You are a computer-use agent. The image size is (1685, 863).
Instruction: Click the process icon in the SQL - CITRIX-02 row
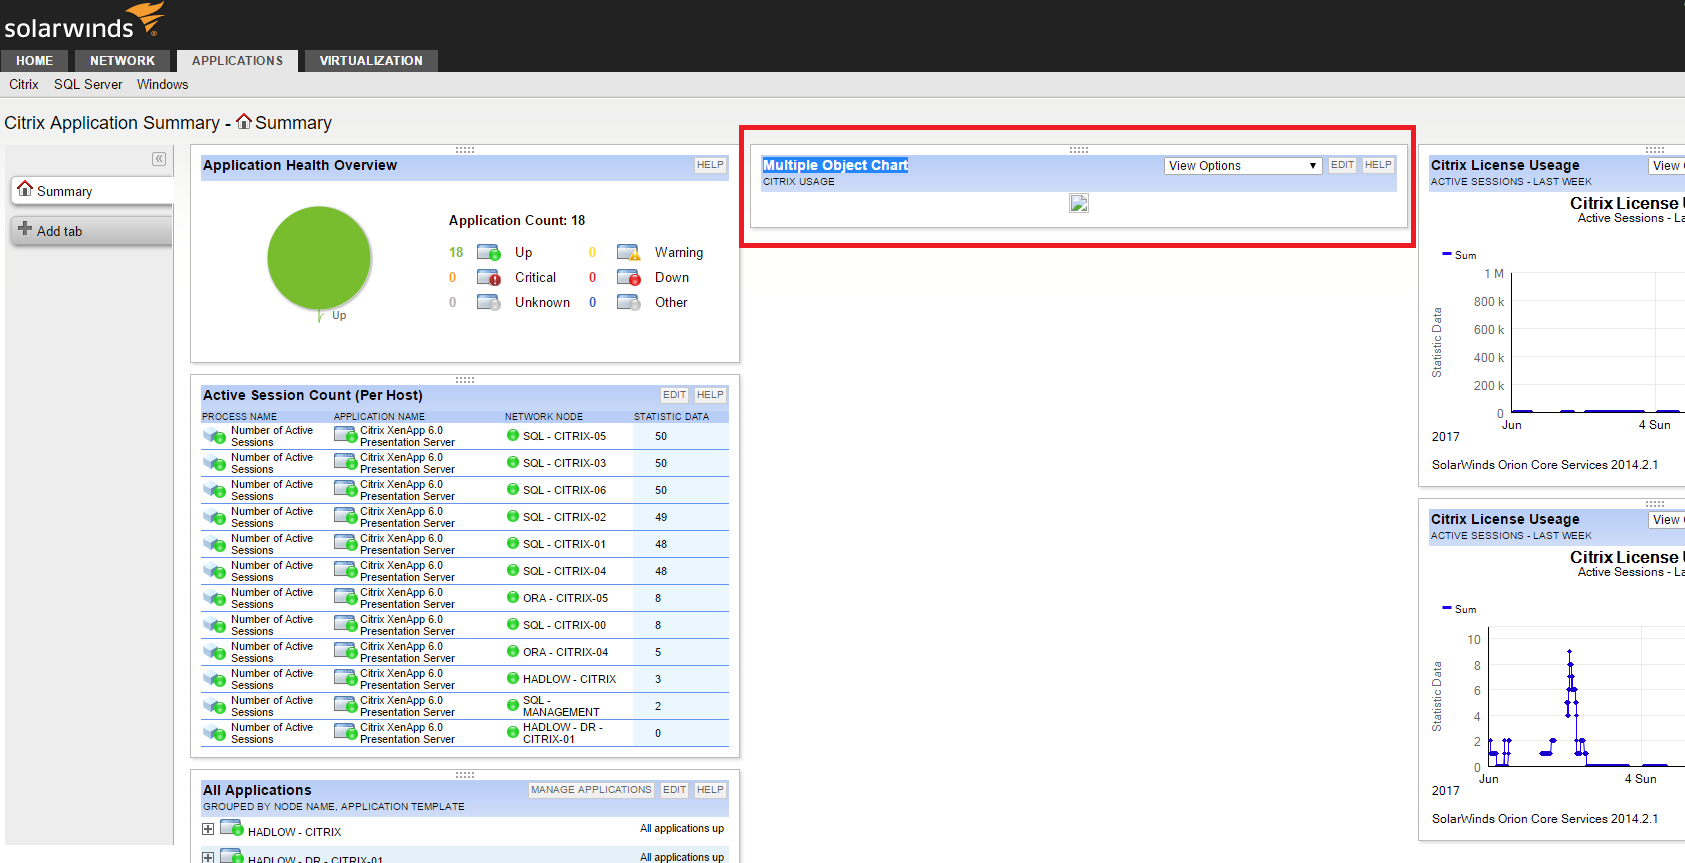[x=215, y=518]
